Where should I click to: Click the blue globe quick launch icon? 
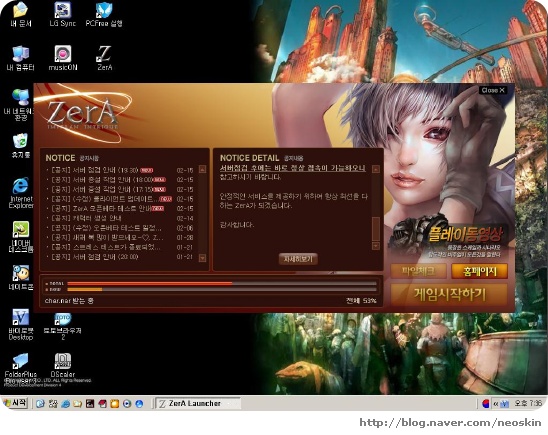point(139,404)
